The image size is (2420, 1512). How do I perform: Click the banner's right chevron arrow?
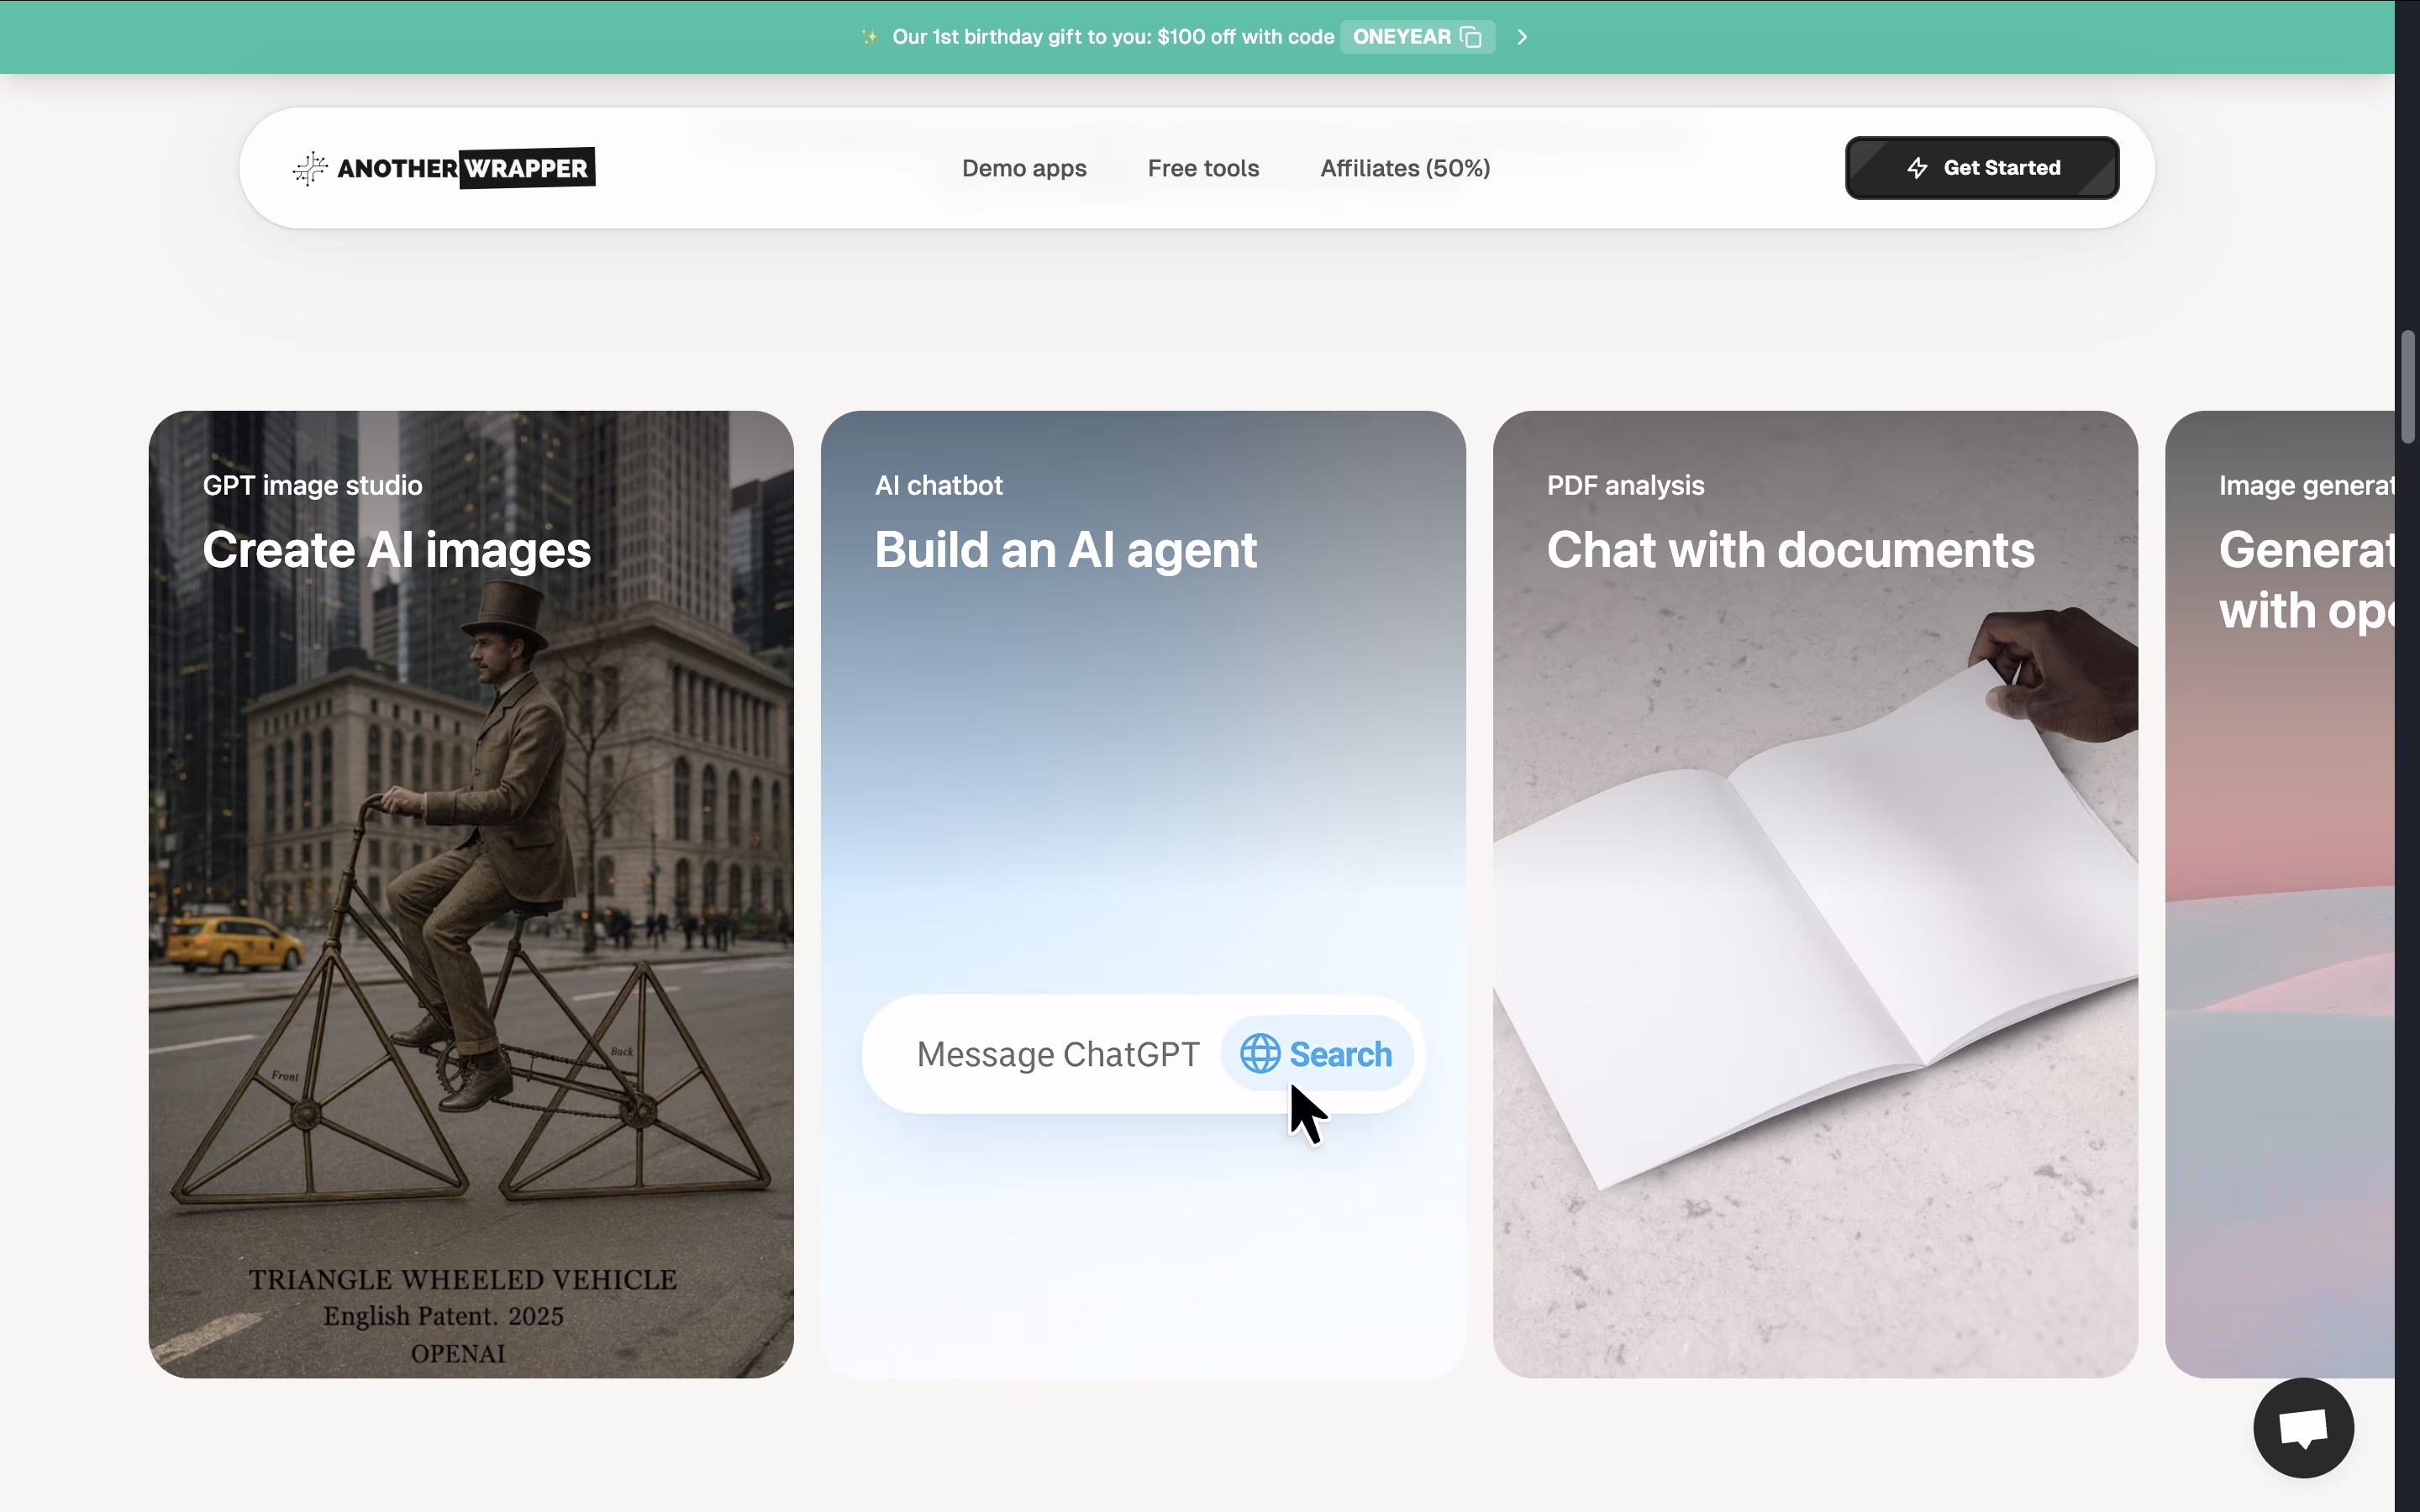click(x=1522, y=37)
